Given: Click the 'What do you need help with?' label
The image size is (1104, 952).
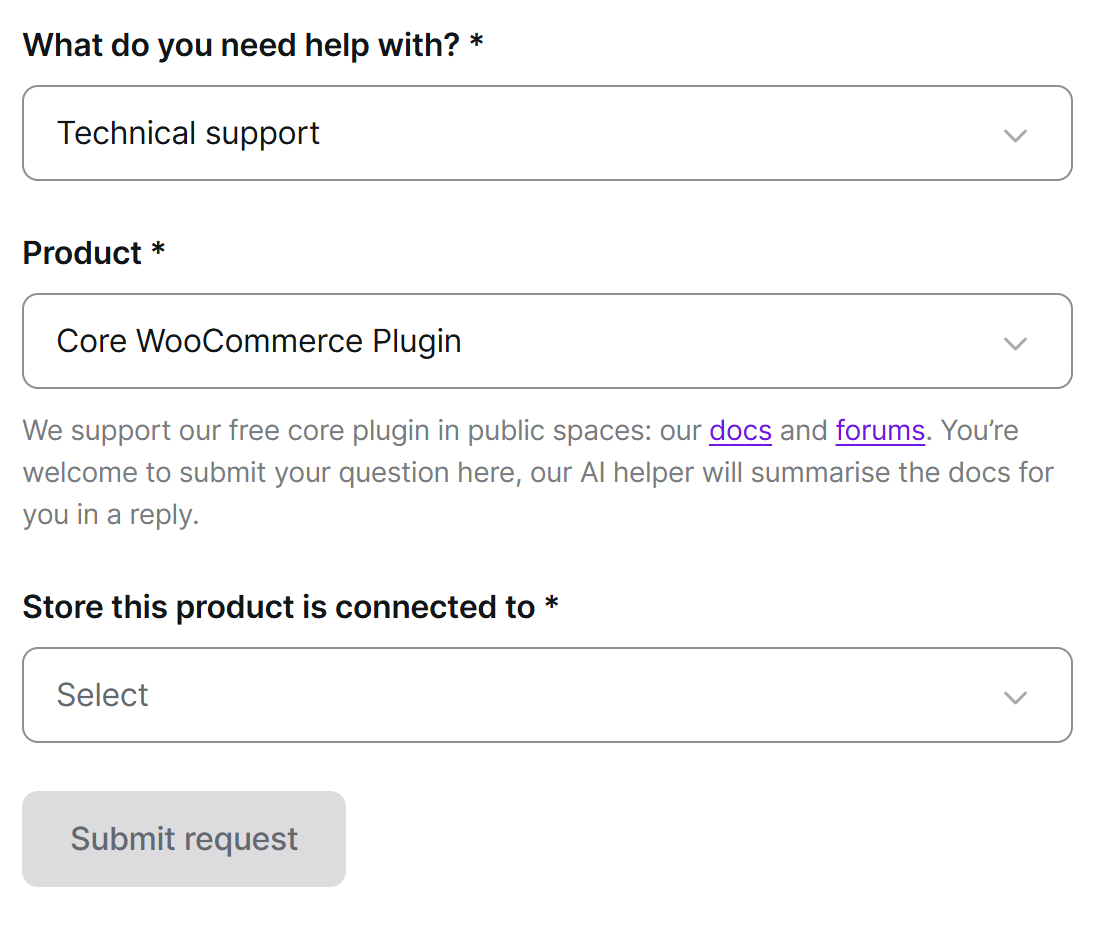Looking at the screenshot, I should pos(242,45).
